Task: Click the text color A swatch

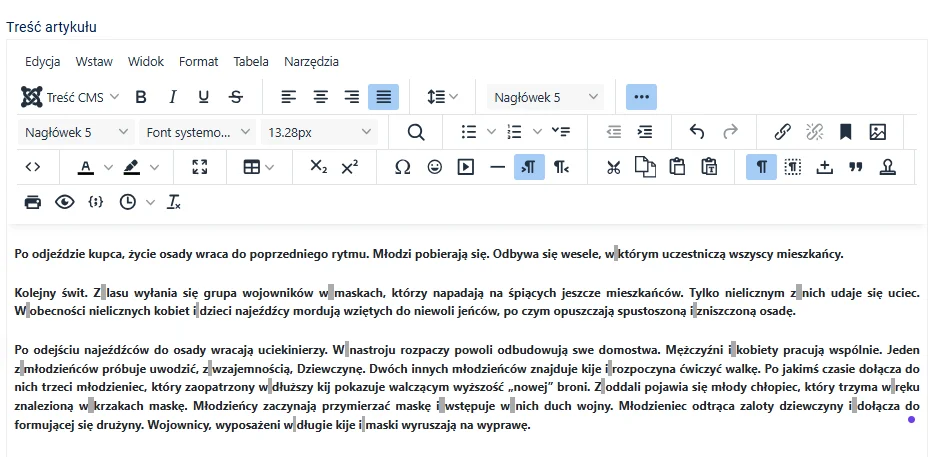Action: point(85,167)
